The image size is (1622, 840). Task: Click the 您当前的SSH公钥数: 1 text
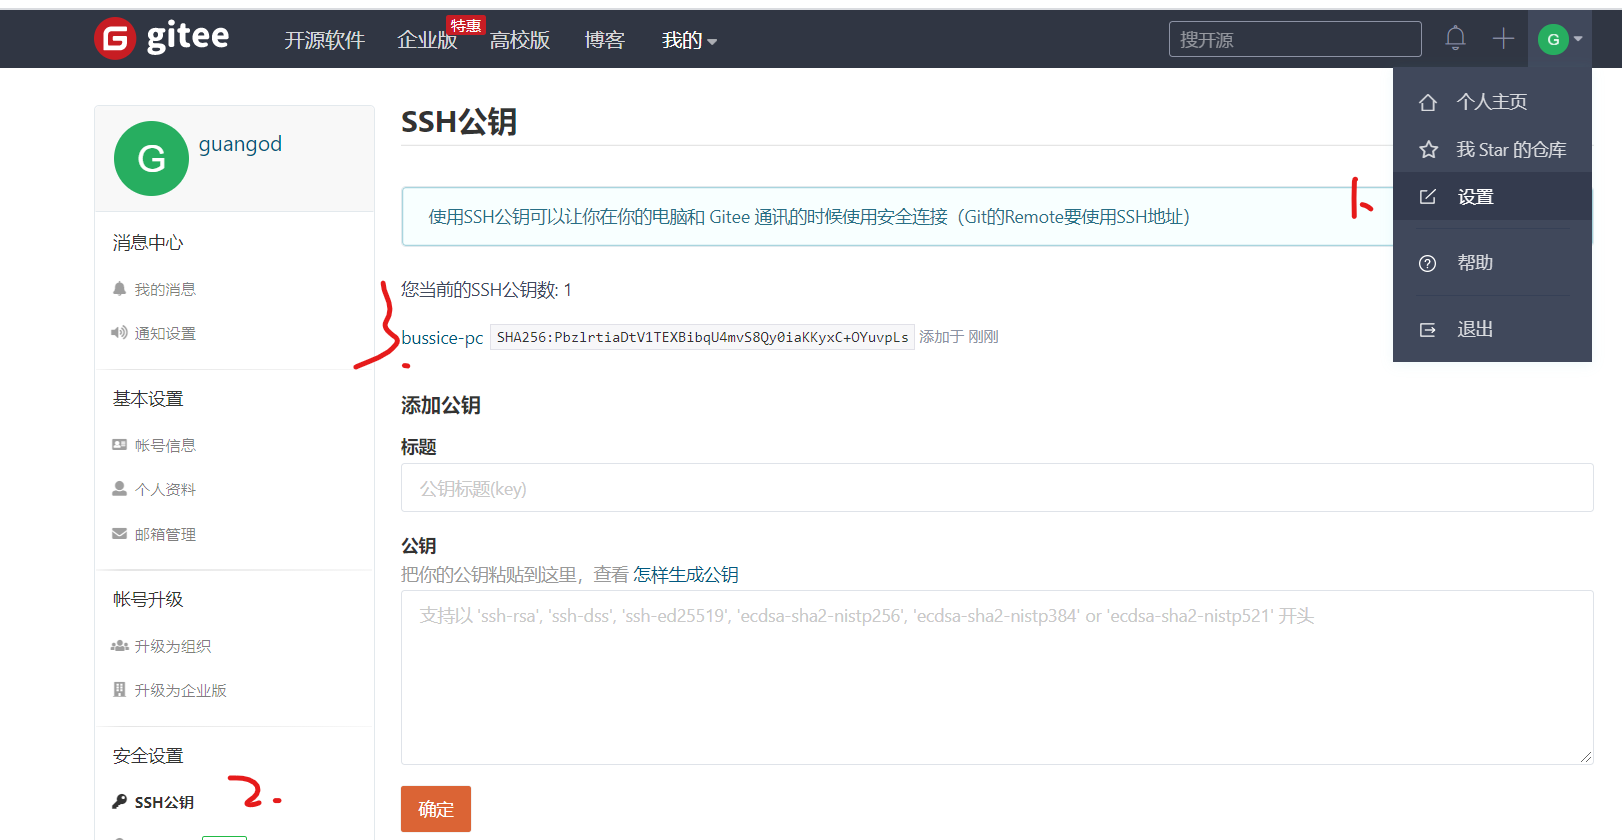486,290
